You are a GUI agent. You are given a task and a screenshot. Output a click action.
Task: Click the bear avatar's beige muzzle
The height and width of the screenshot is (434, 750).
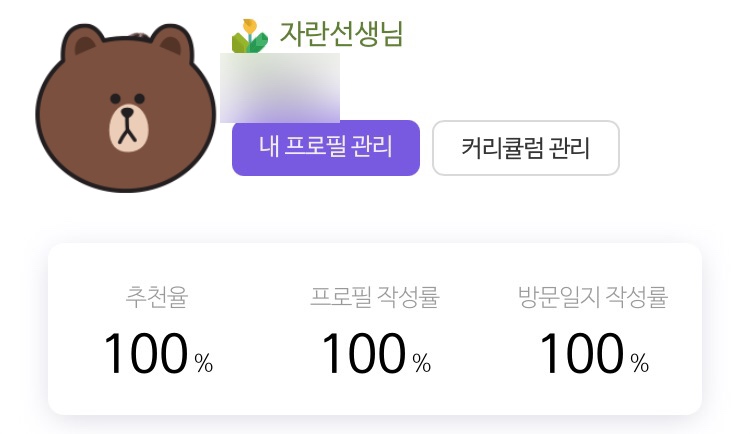coord(128,127)
